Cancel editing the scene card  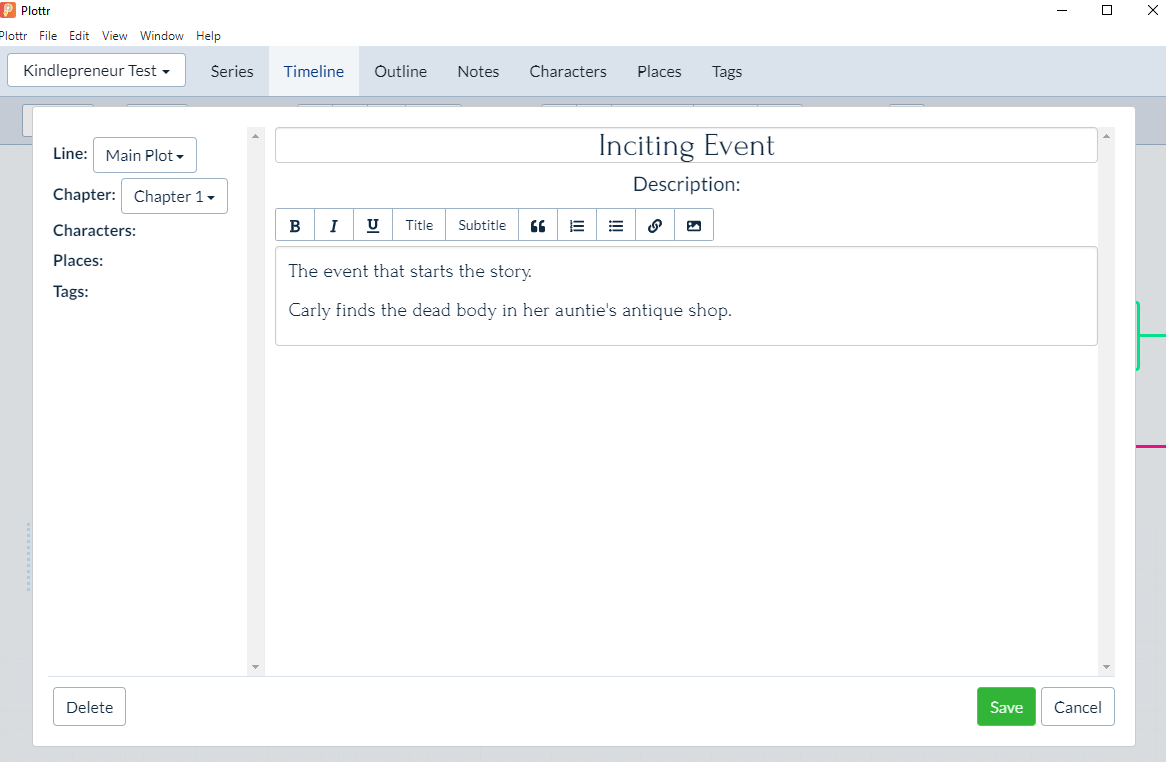click(x=1078, y=706)
